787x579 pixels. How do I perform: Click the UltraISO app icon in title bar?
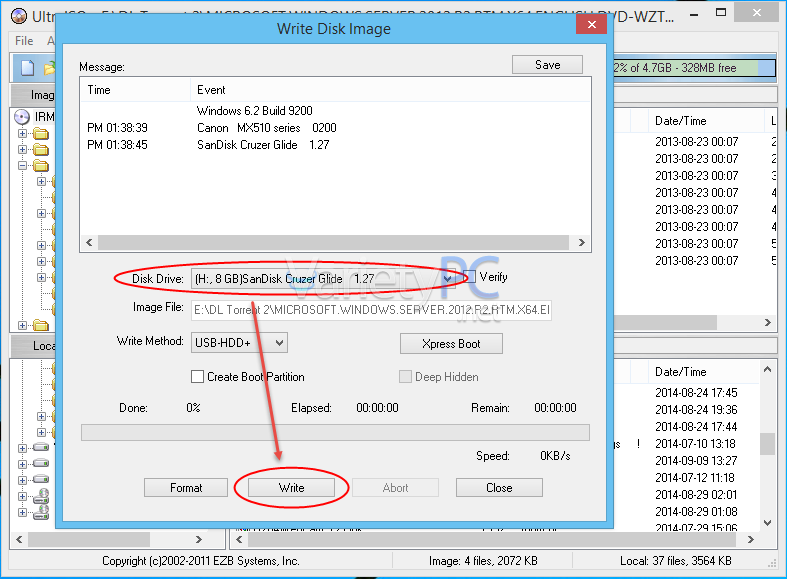19,16
